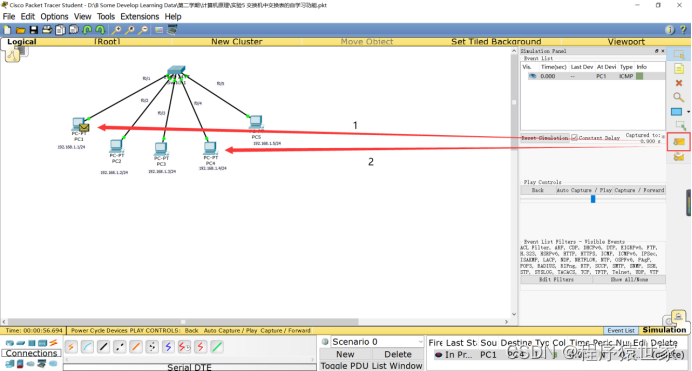Choose the Resize Shape tool
692x371 pixels.
tap(680, 126)
